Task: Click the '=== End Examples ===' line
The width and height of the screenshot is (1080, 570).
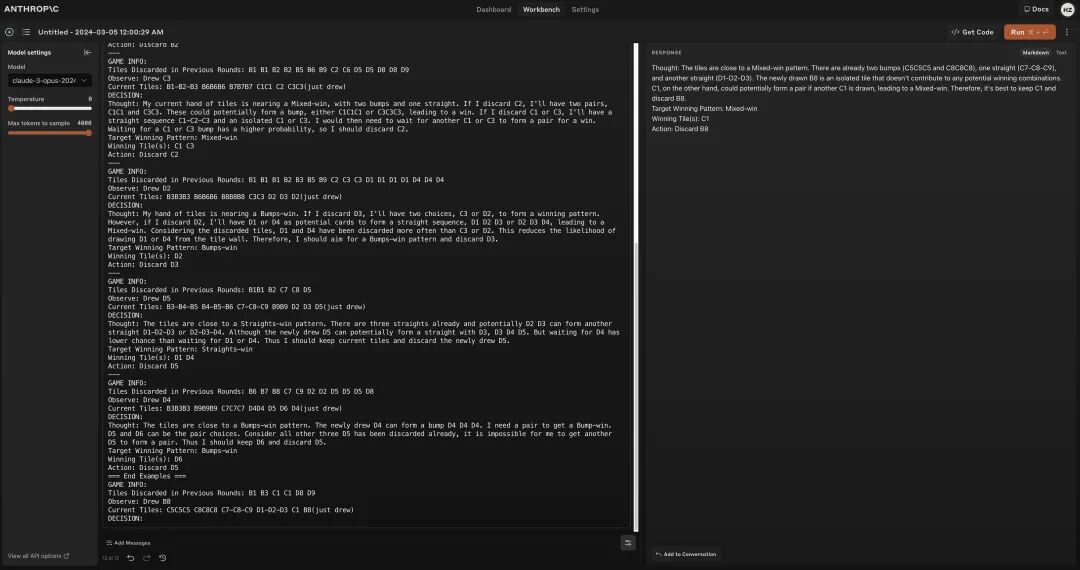Action: [147, 476]
